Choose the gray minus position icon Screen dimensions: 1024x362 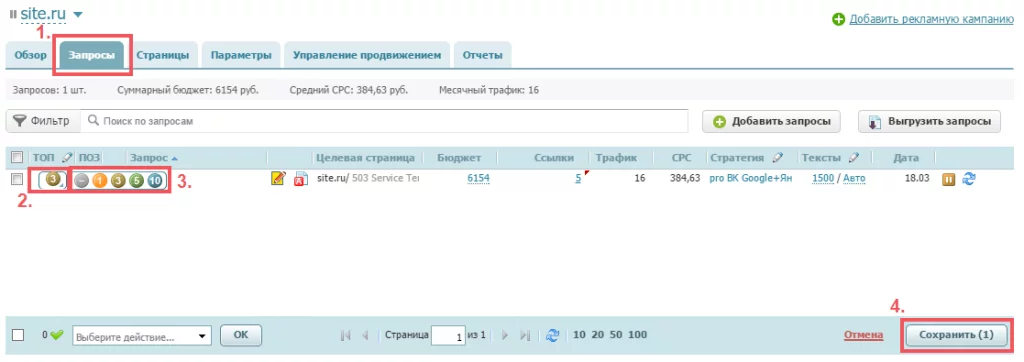(x=81, y=180)
